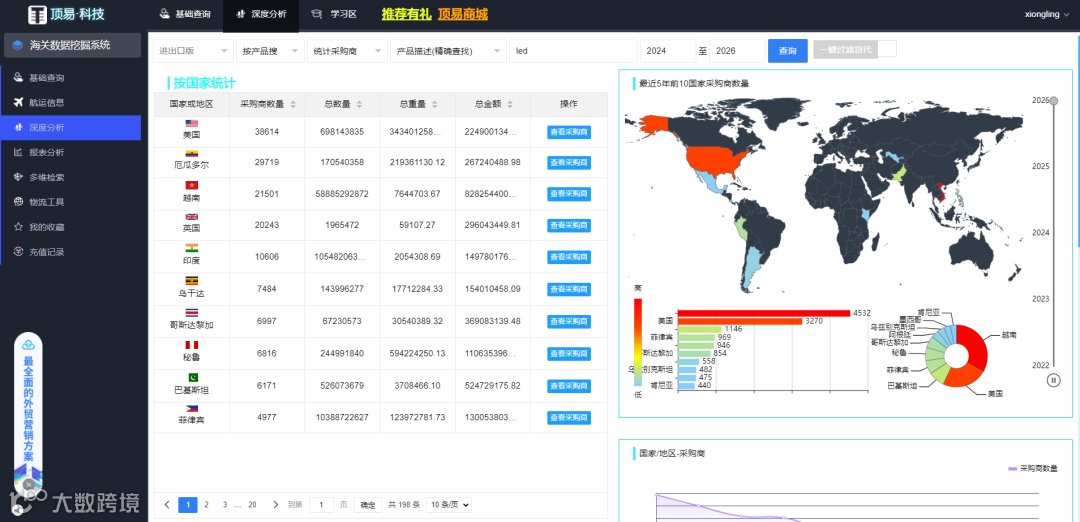The image size is (1080, 522).
Task: Click 查看采购商 for 秘鲁 row
Action: coord(569,354)
